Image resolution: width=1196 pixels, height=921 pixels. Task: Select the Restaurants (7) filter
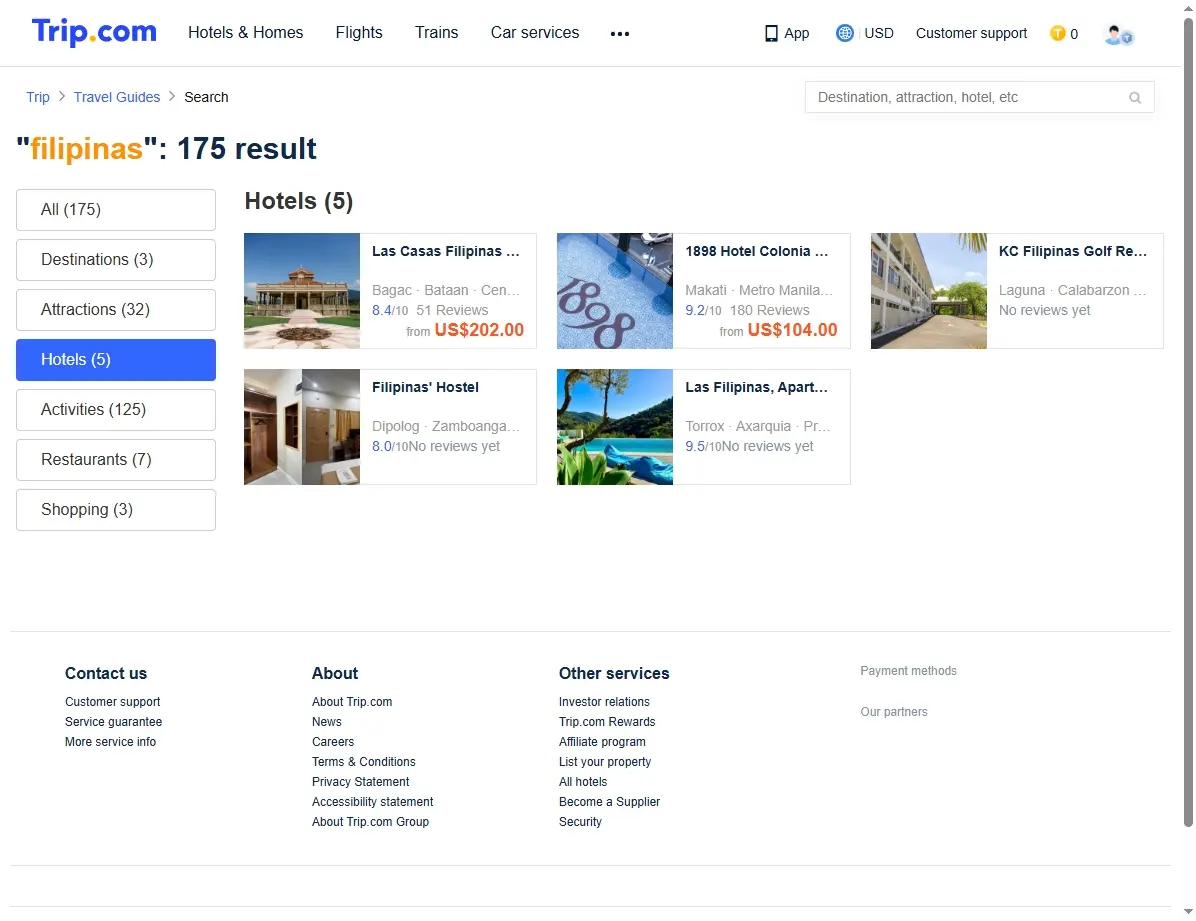pos(116,460)
